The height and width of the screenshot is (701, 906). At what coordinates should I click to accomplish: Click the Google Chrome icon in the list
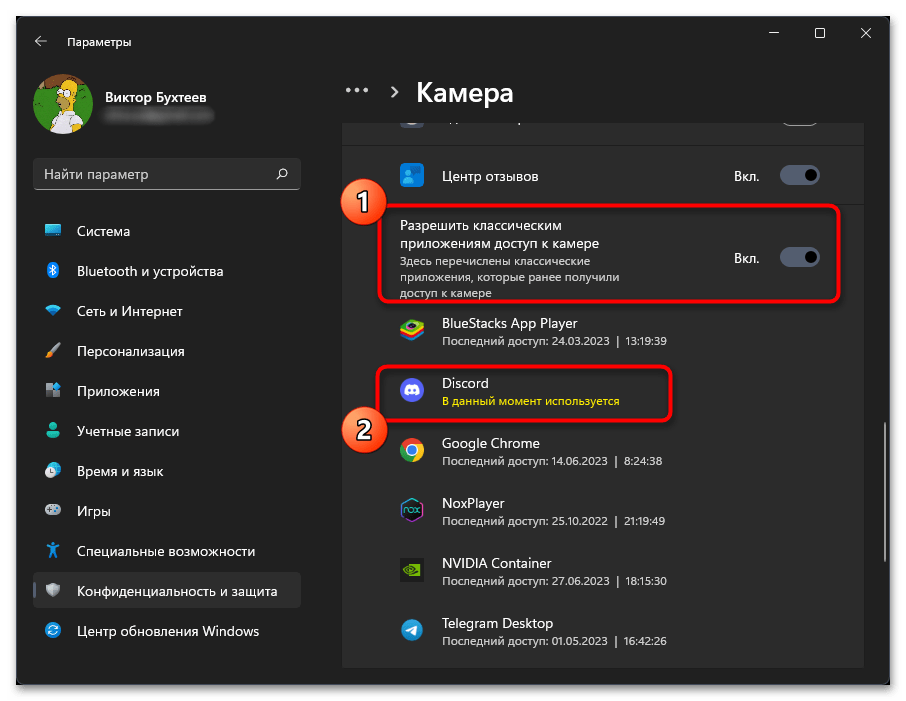pos(412,450)
